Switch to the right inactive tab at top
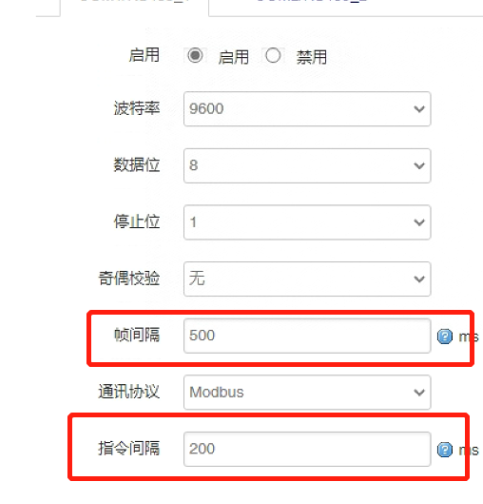Image resolution: width=483 pixels, height=504 pixels. coord(346,7)
